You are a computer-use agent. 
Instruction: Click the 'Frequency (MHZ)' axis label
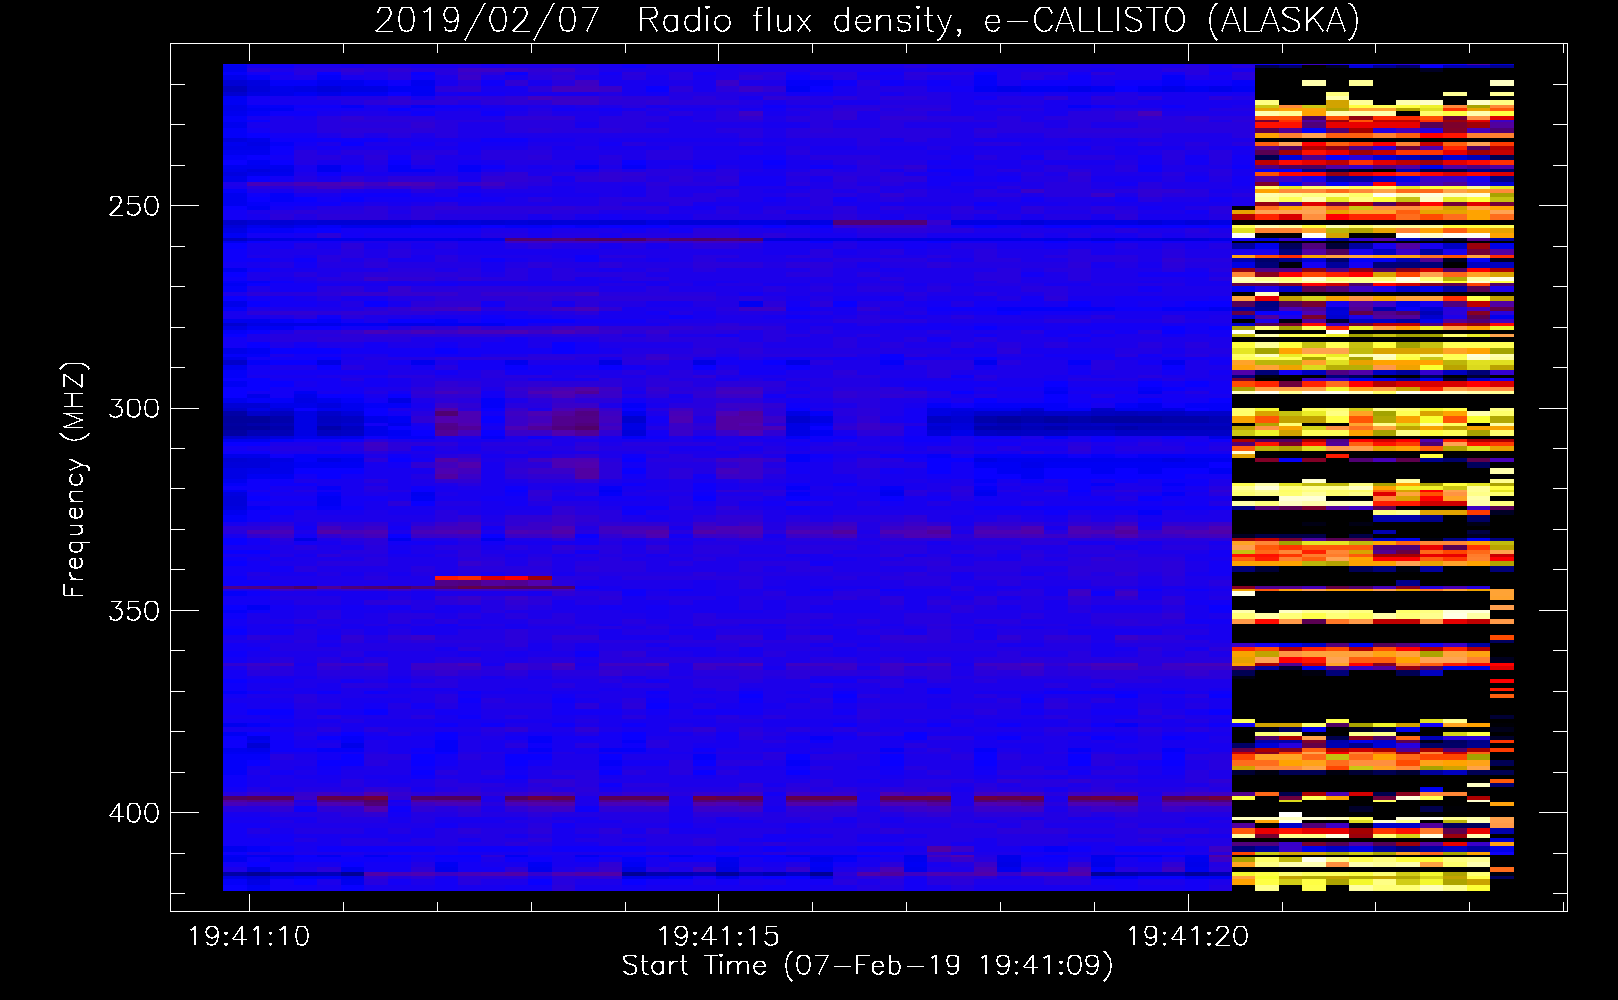(x=75, y=480)
